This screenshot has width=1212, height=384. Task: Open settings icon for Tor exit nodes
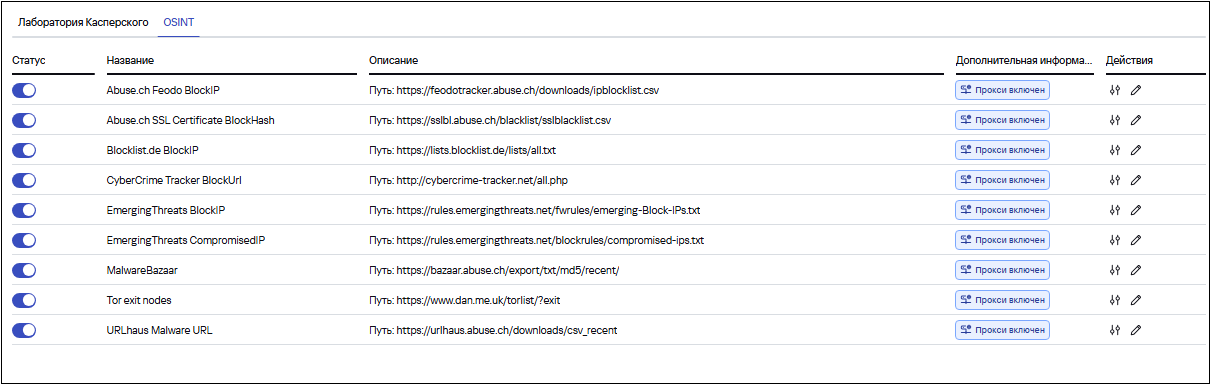(1116, 300)
